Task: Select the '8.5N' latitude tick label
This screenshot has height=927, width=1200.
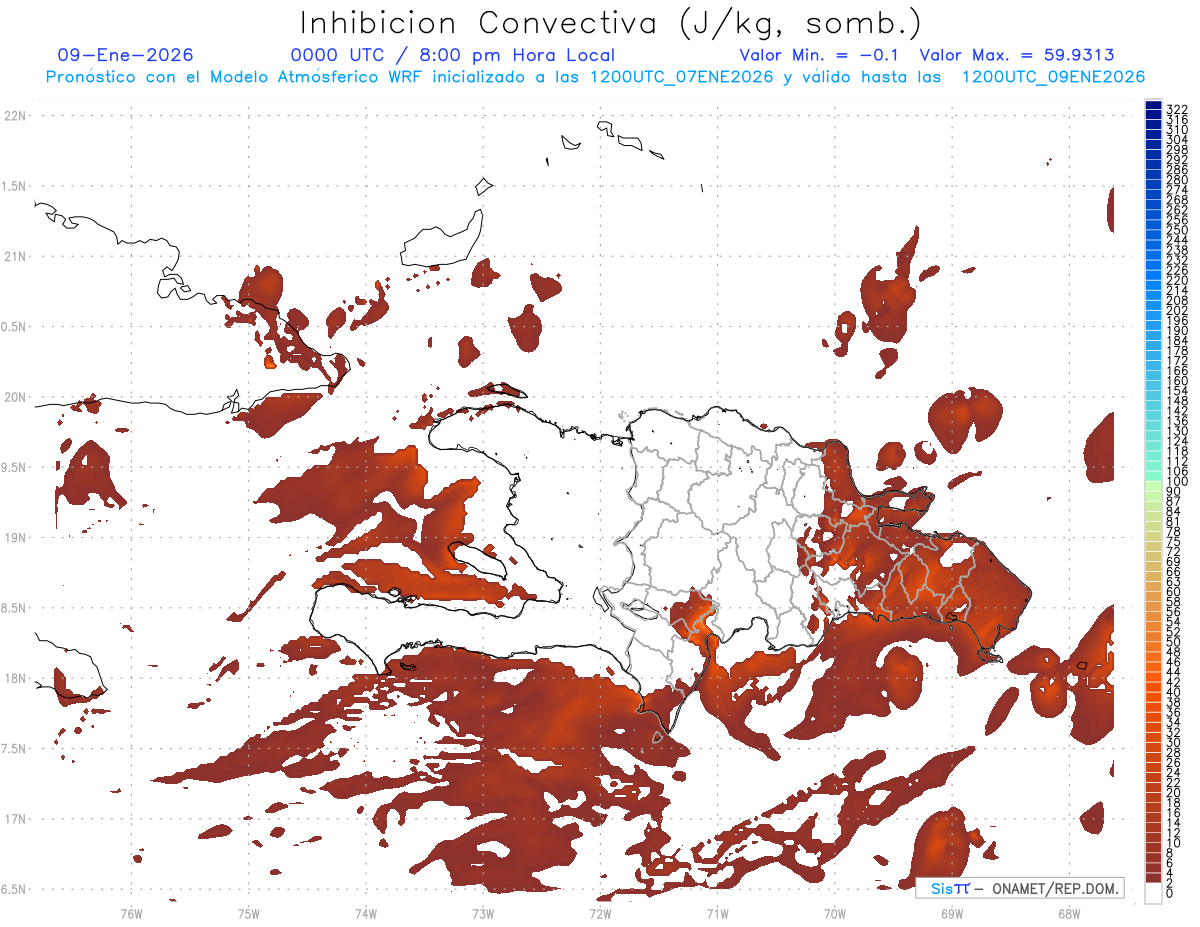Action: [x=13, y=608]
